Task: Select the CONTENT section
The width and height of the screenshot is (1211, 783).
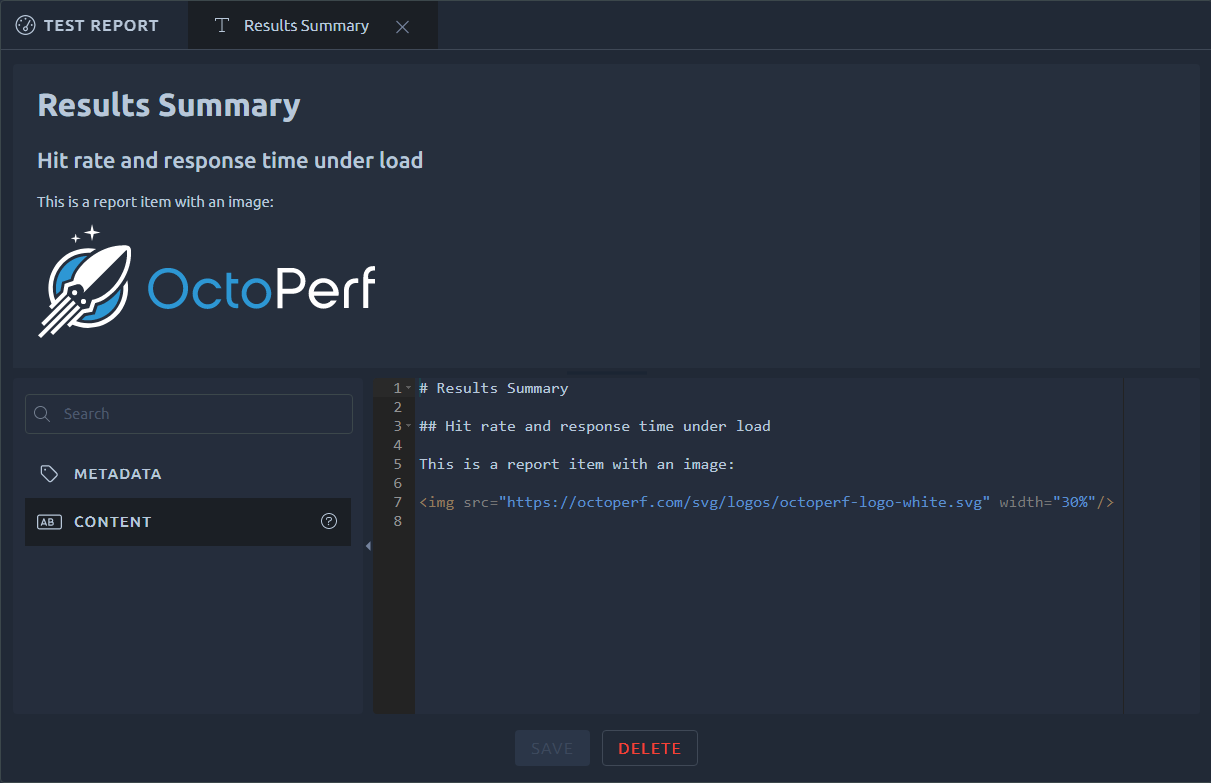Action: point(188,522)
